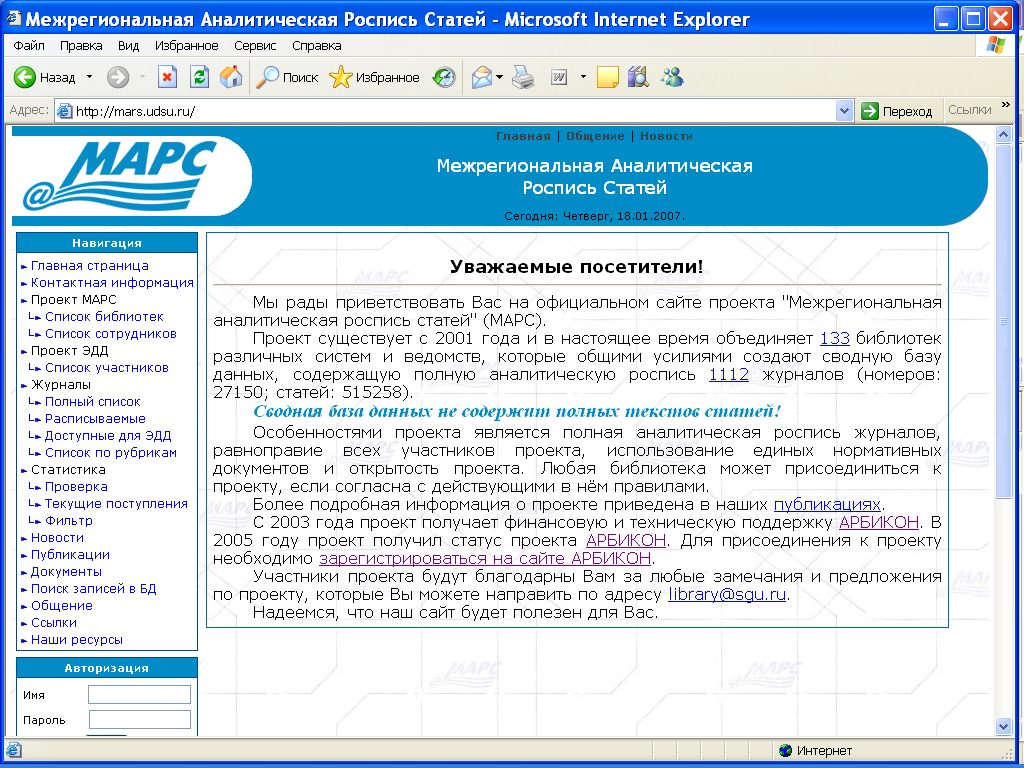Open History toolbar icon
Screen dimensions: 1024x768
[x=444, y=77]
